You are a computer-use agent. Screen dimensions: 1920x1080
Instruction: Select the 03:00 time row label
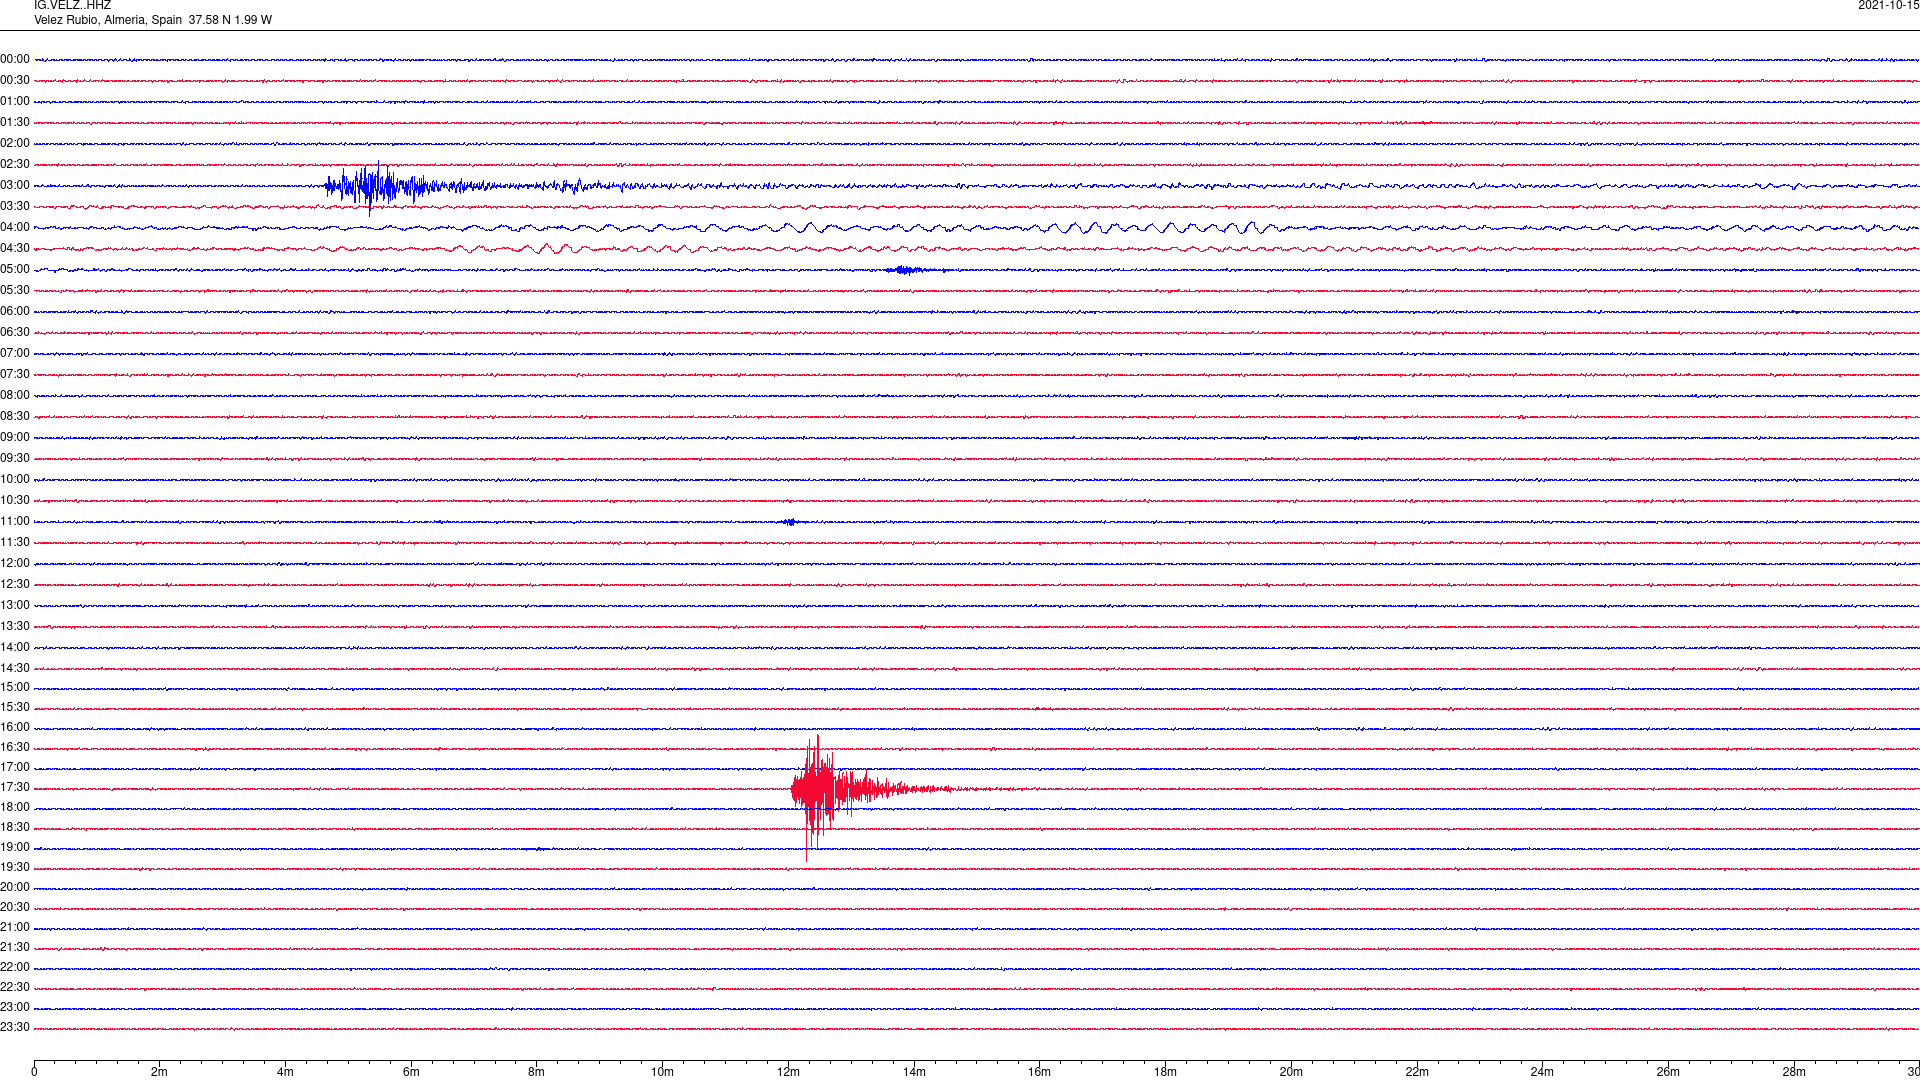click(x=15, y=185)
